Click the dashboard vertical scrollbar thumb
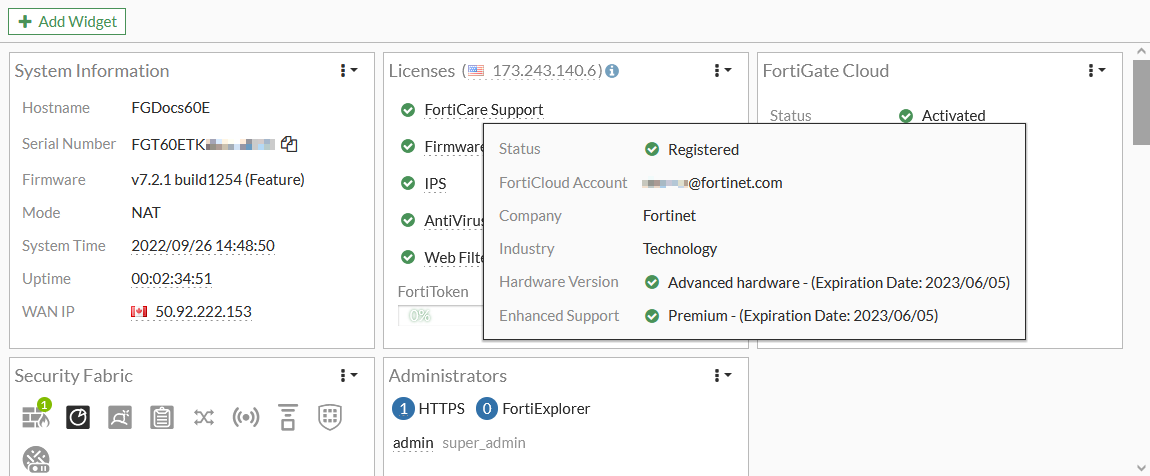The image size is (1150, 476). [1141, 102]
